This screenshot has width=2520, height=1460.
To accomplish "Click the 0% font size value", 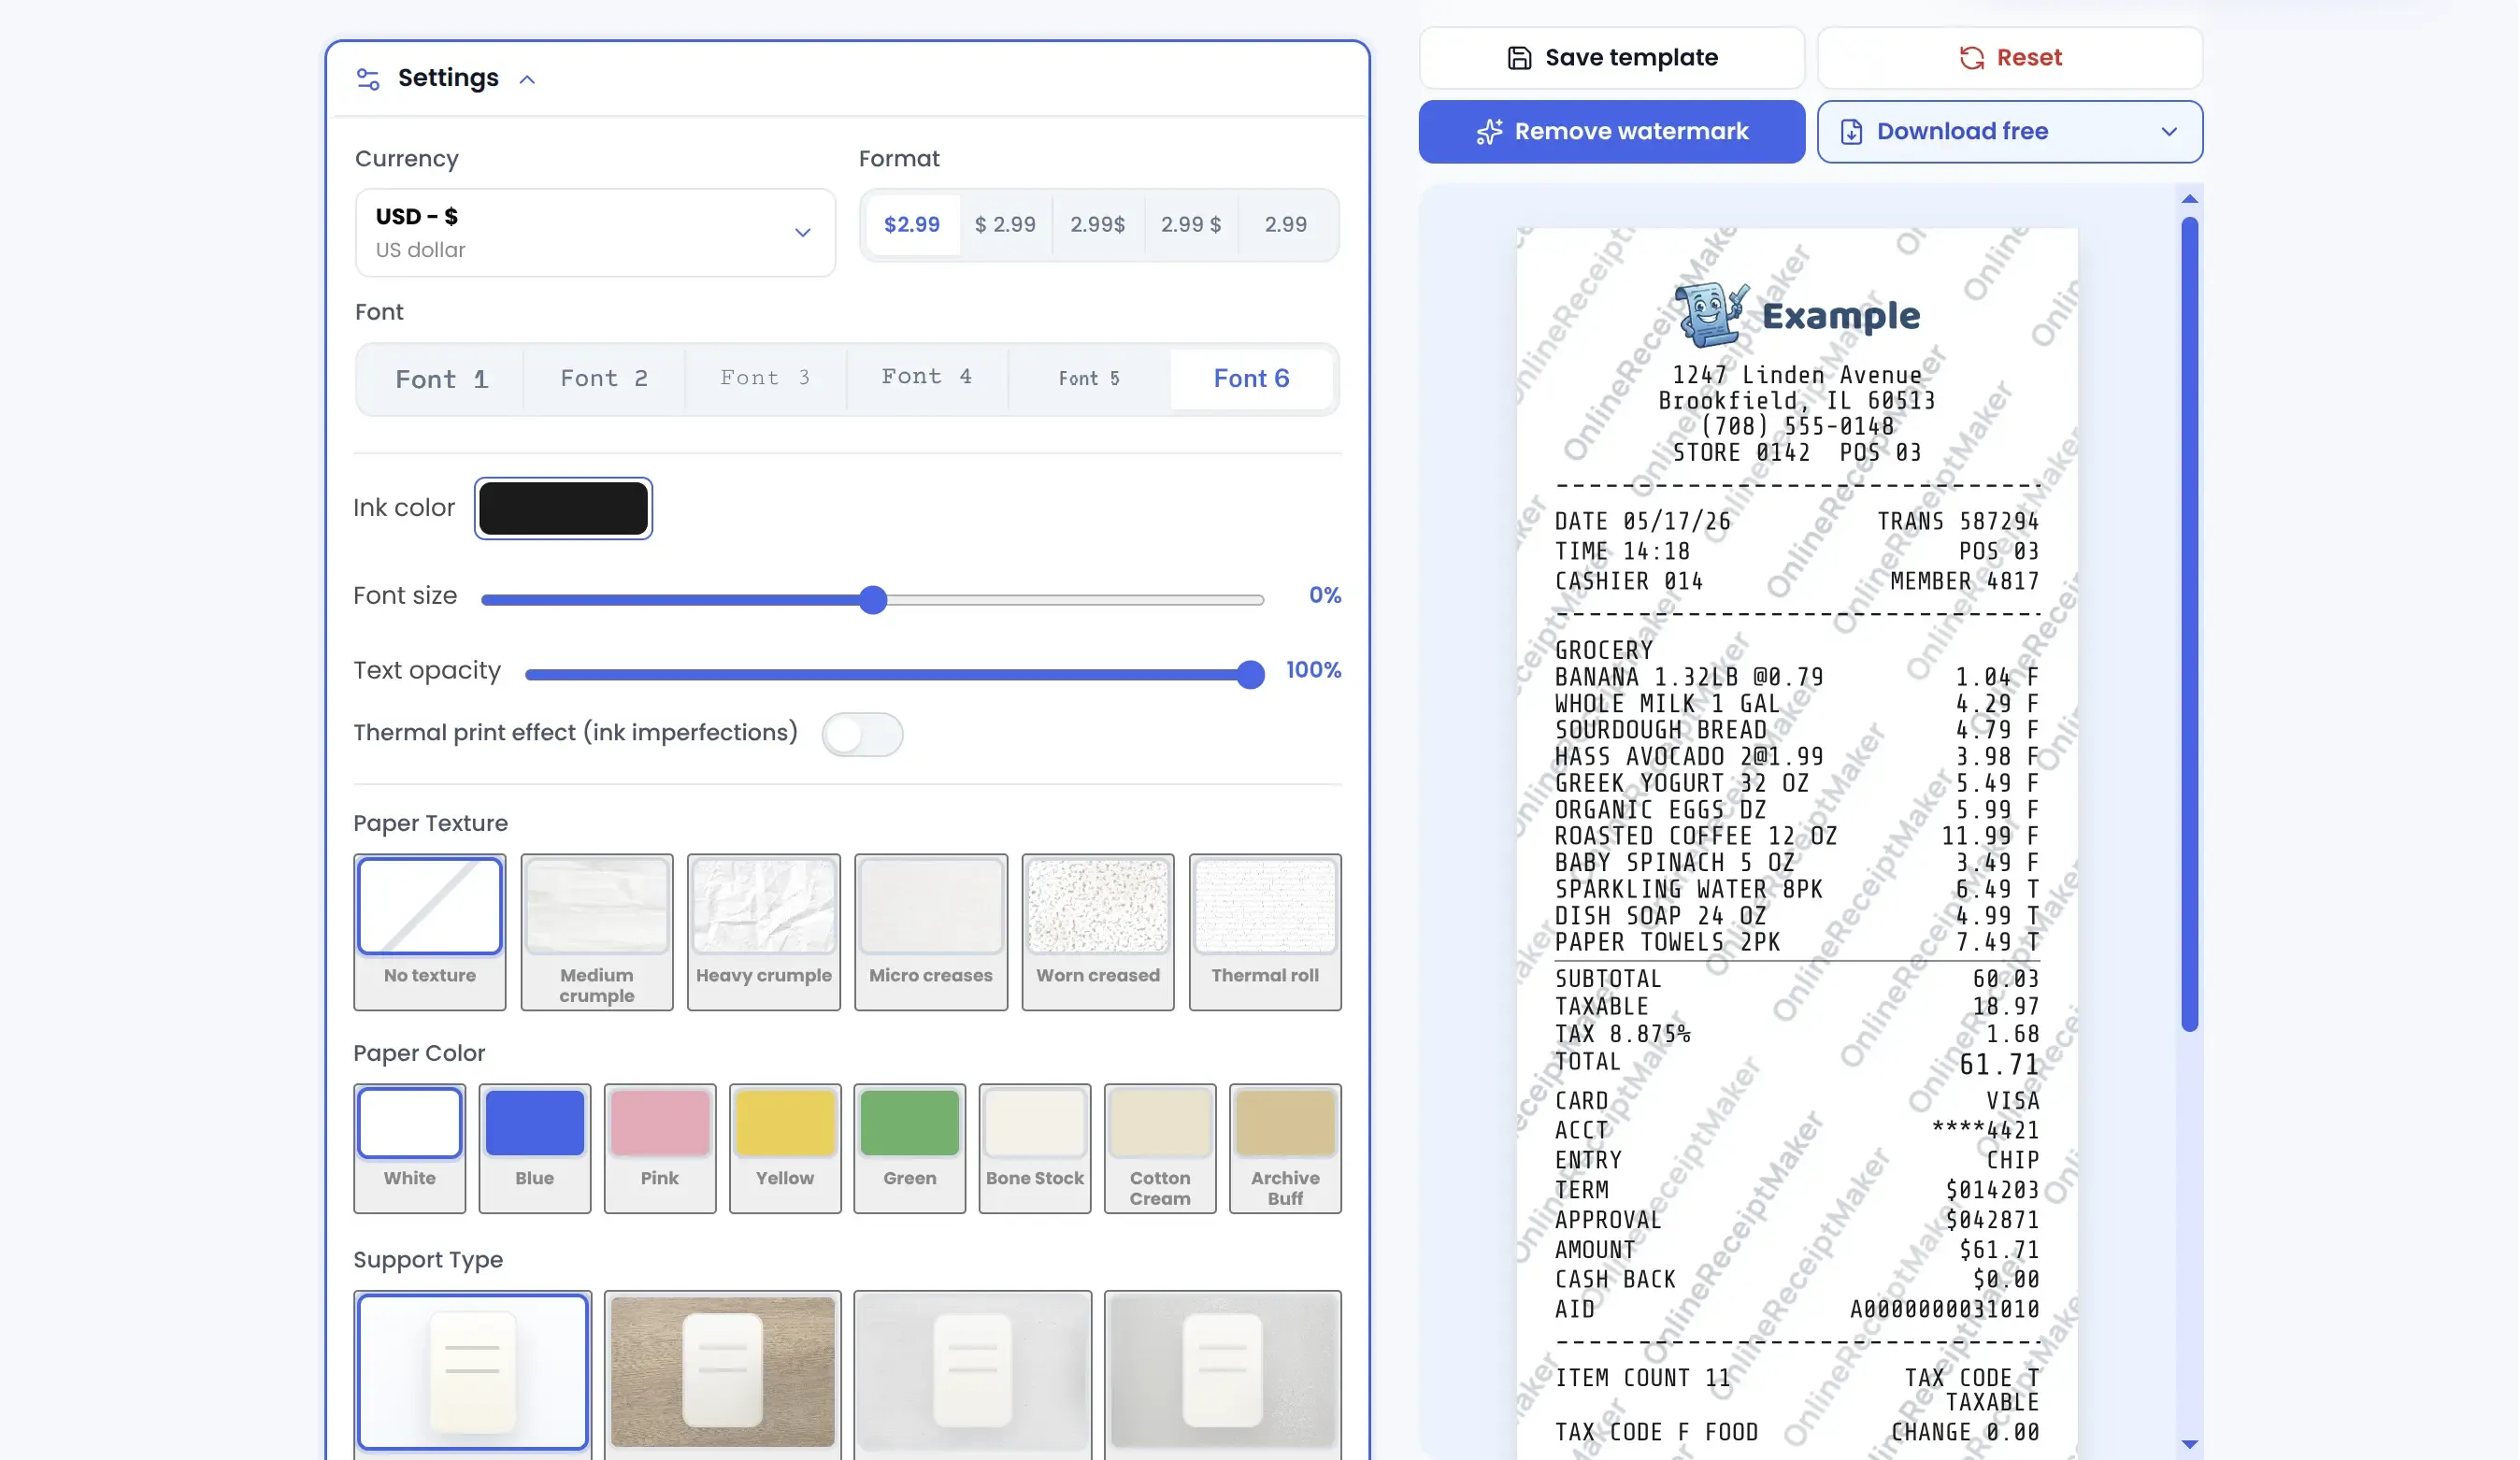I will (1324, 596).
